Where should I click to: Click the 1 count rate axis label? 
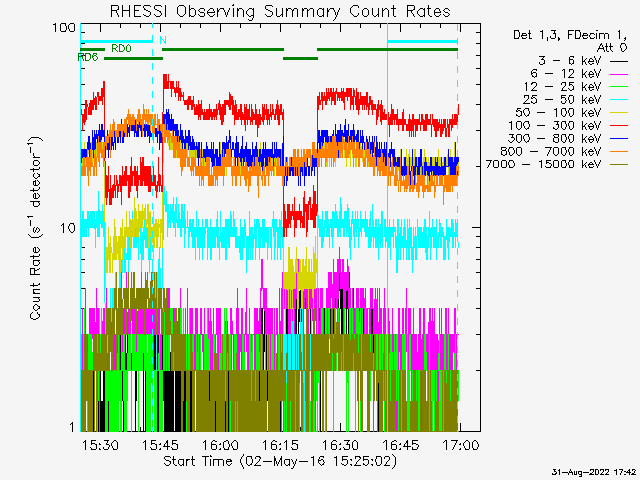pos(72,427)
